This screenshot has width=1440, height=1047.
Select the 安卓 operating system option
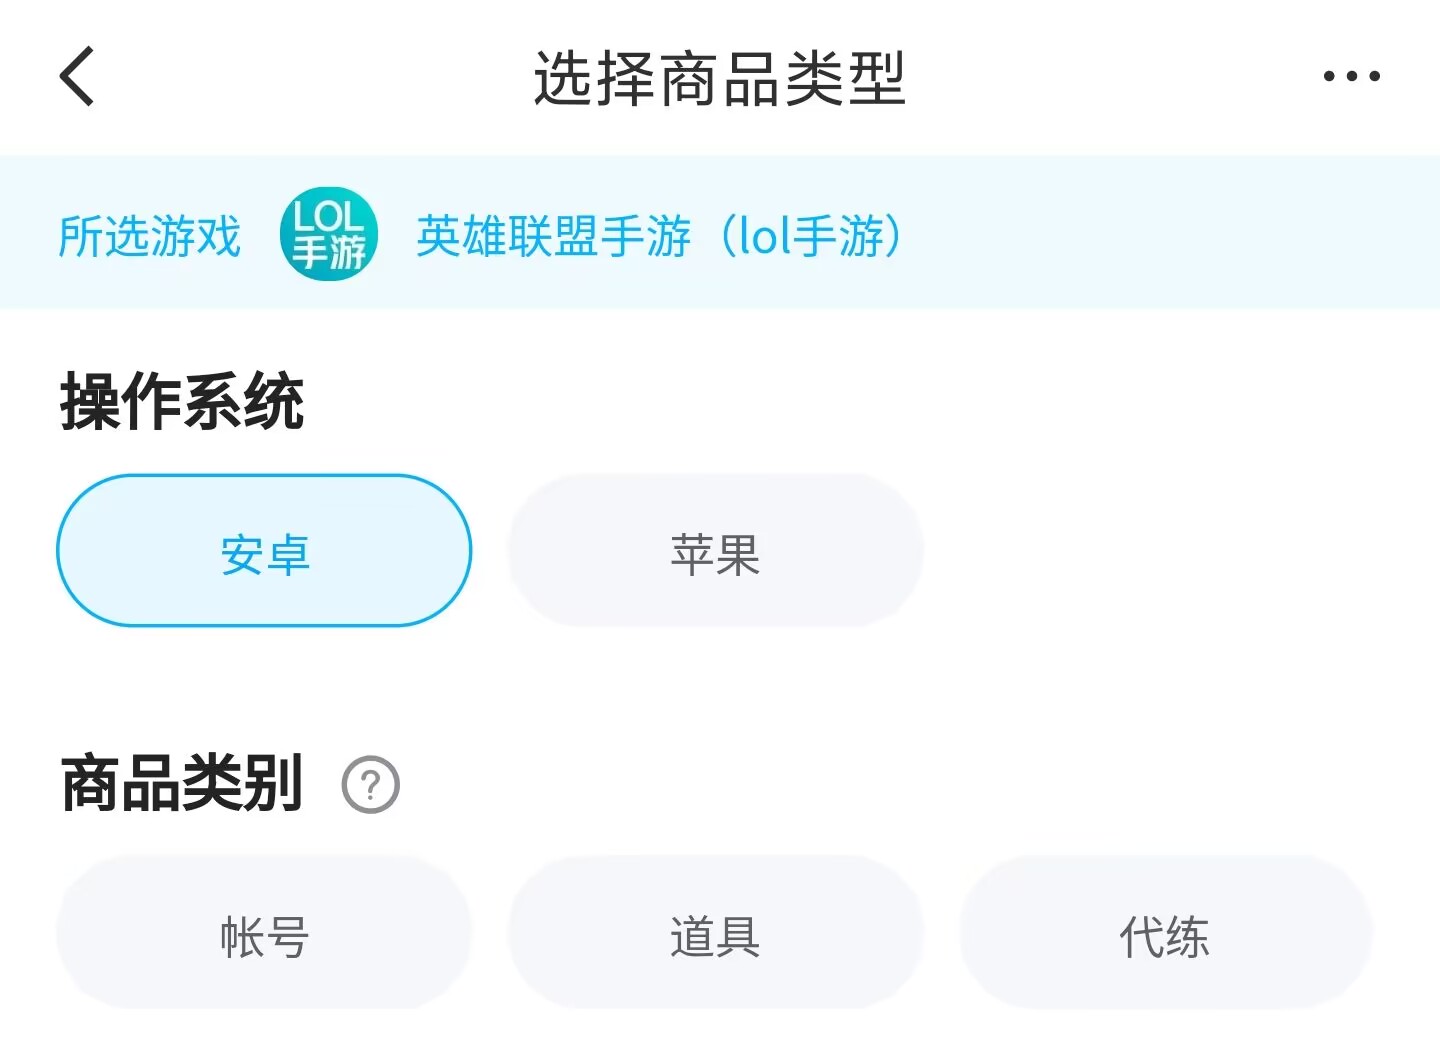pos(264,551)
